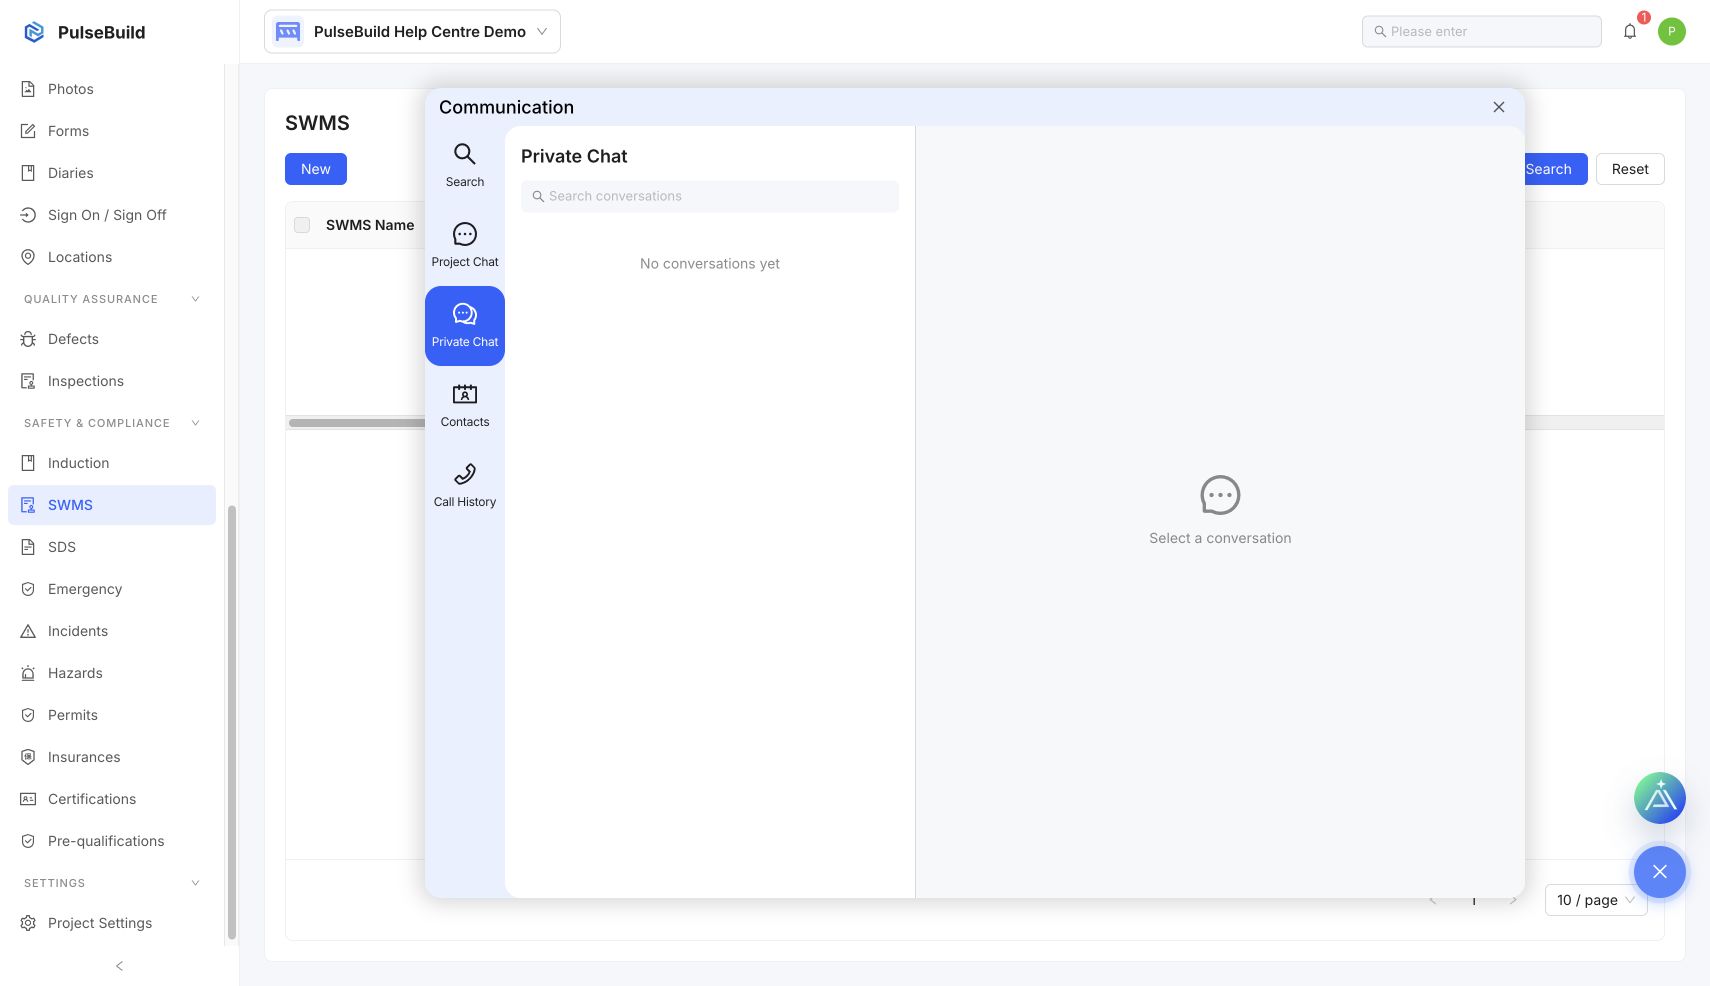Select SWMS in the sidebar

point(112,505)
